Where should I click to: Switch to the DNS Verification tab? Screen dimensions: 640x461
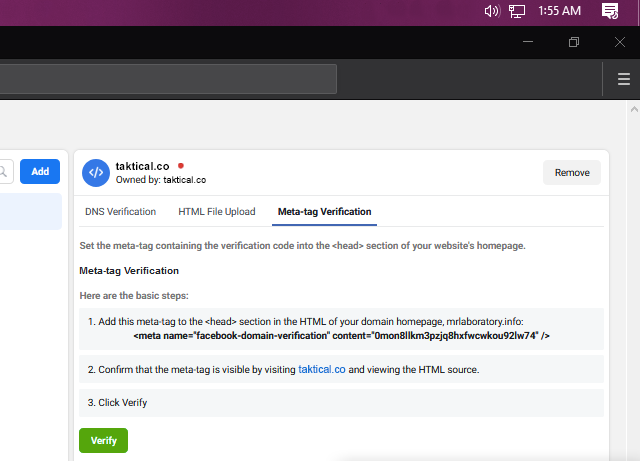pos(120,212)
